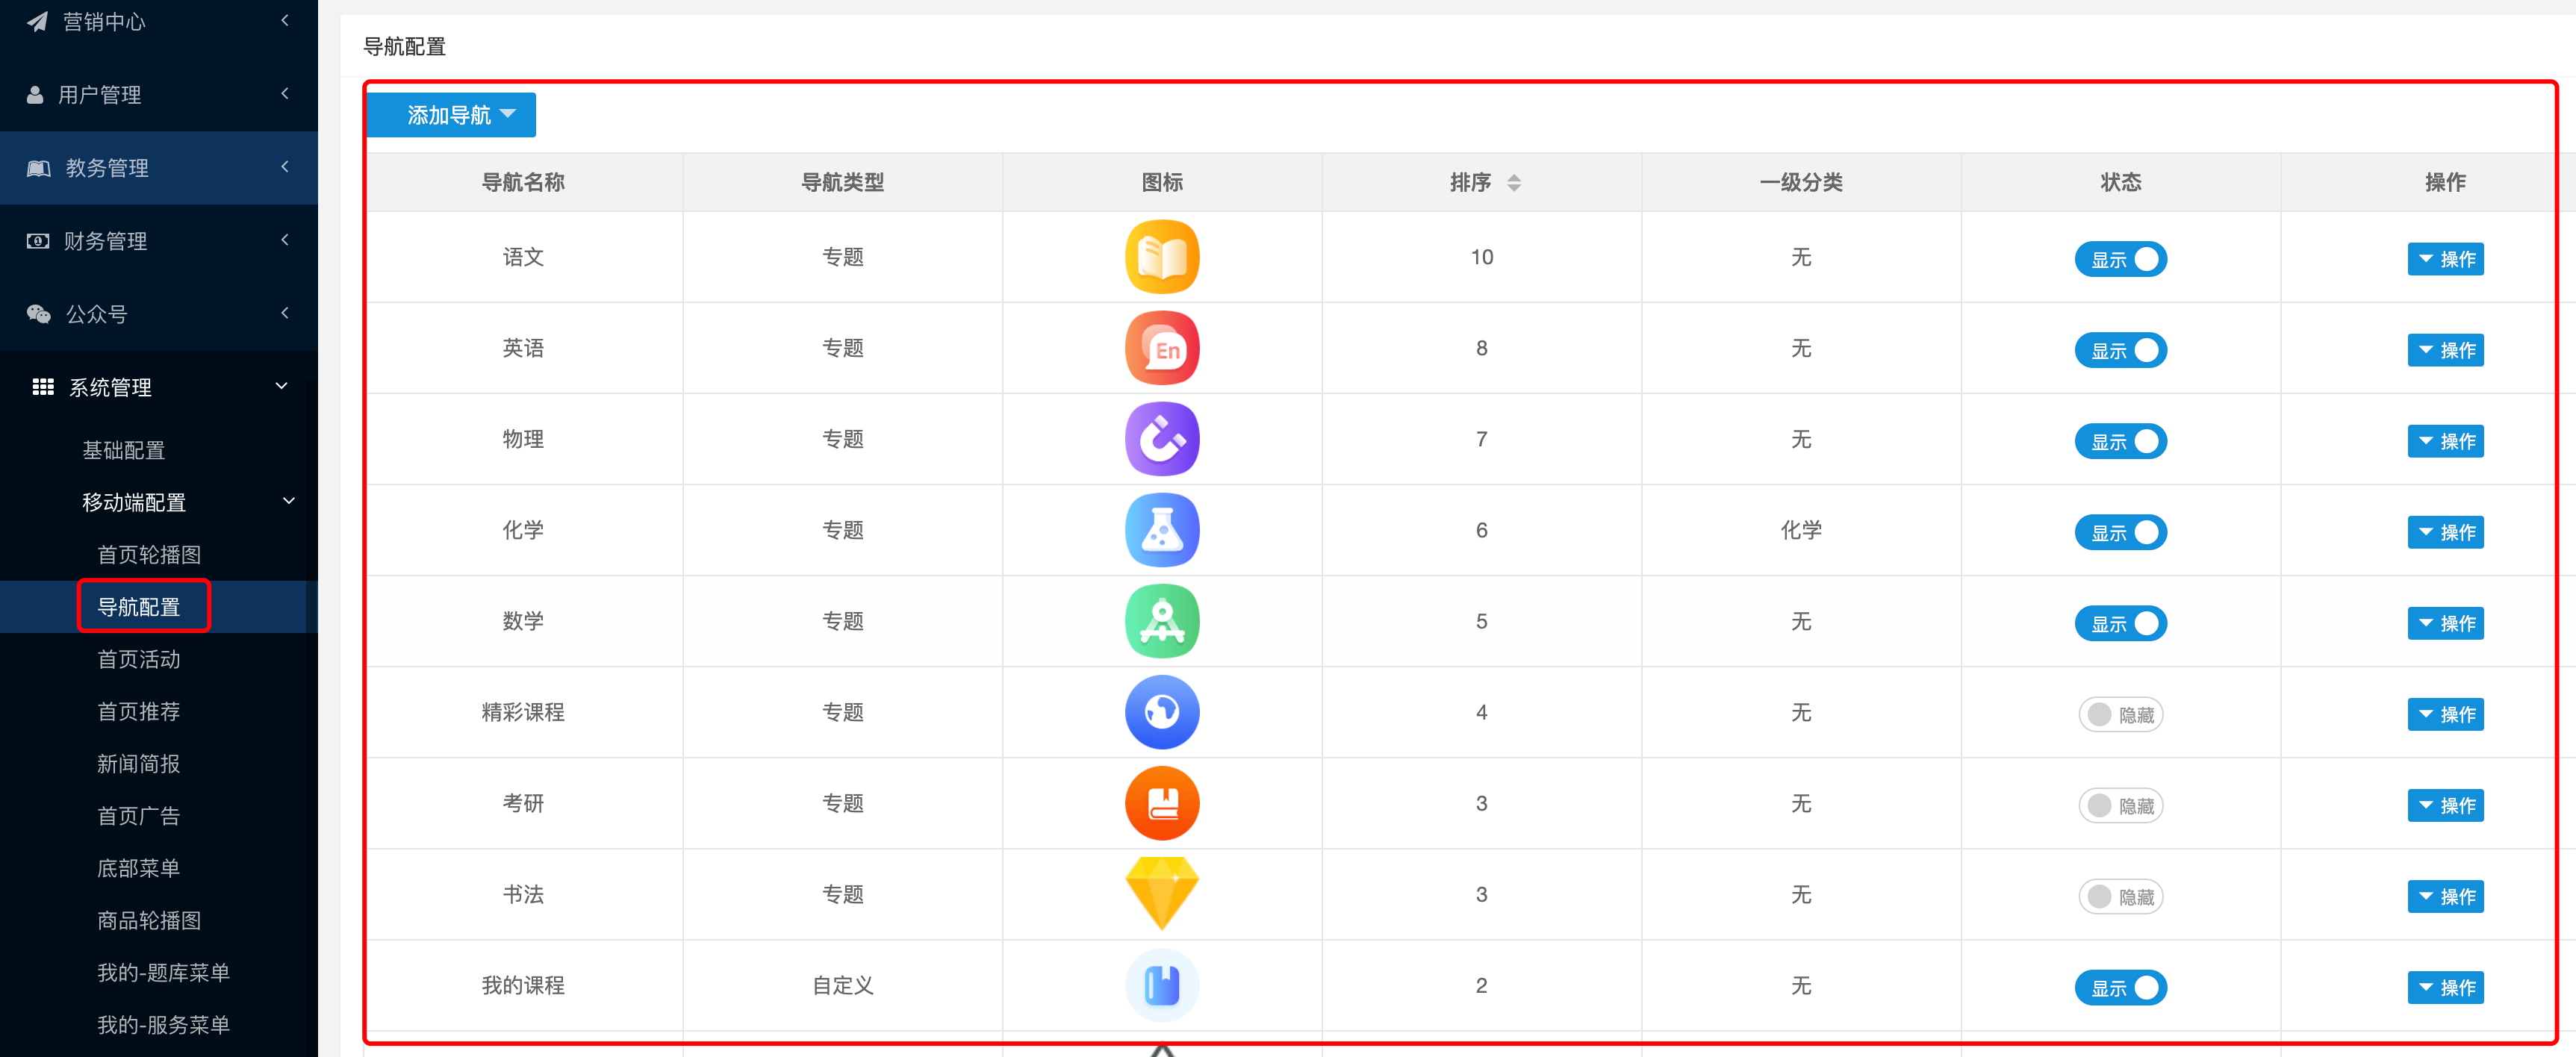Open 首页轮播图 in the sidebar
2576x1057 pixels.
149,554
